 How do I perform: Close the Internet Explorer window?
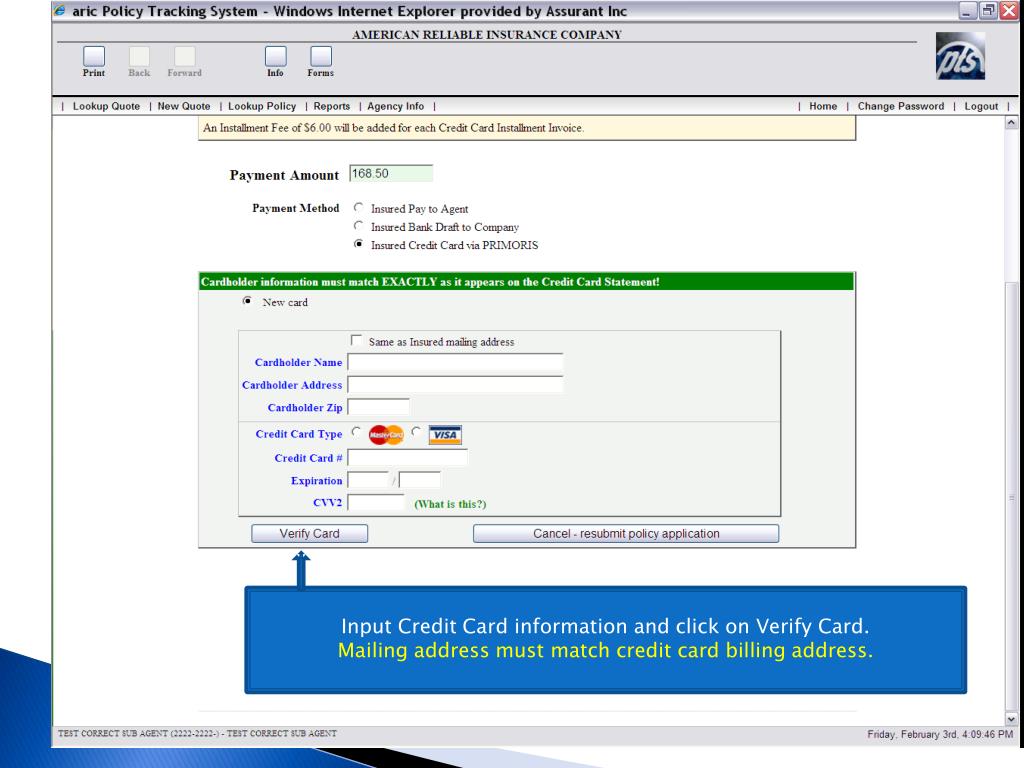(x=1009, y=11)
